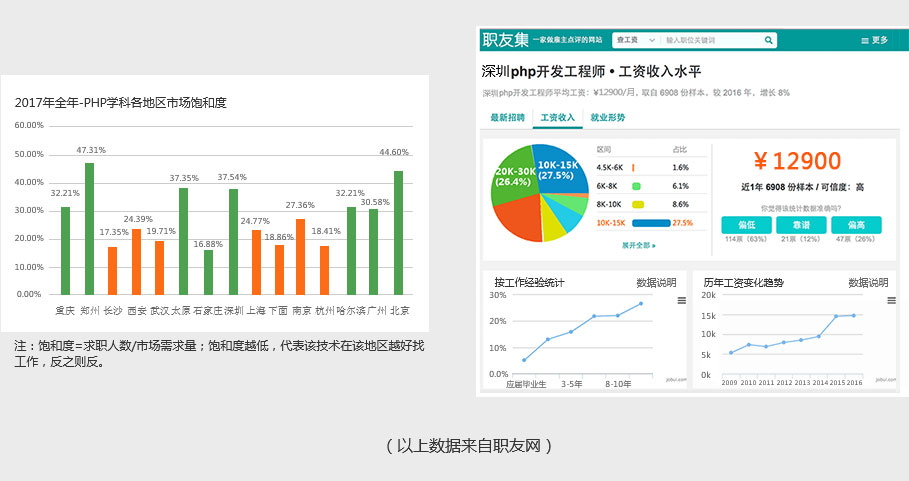Click the 2016 data point on salary trend
The image size is (909, 481).
[x=853, y=315]
